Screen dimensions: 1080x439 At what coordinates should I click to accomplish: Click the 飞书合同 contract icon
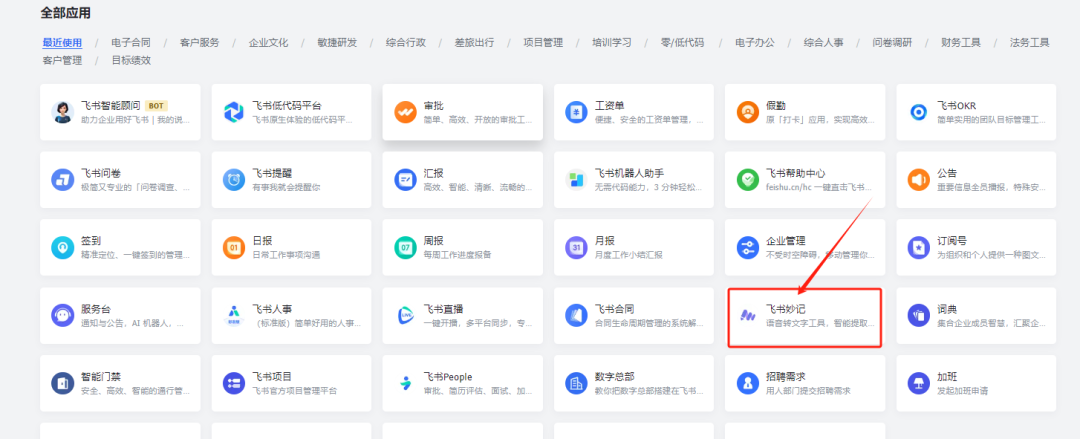coord(576,315)
